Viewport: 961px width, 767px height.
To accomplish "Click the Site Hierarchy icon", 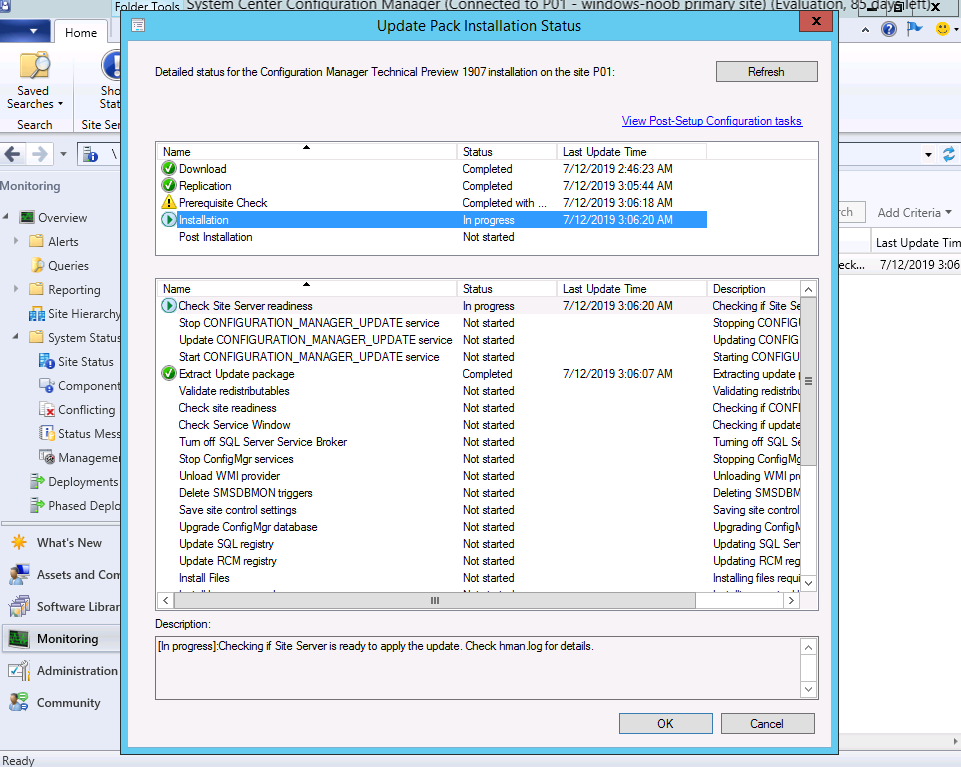I will [37, 314].
